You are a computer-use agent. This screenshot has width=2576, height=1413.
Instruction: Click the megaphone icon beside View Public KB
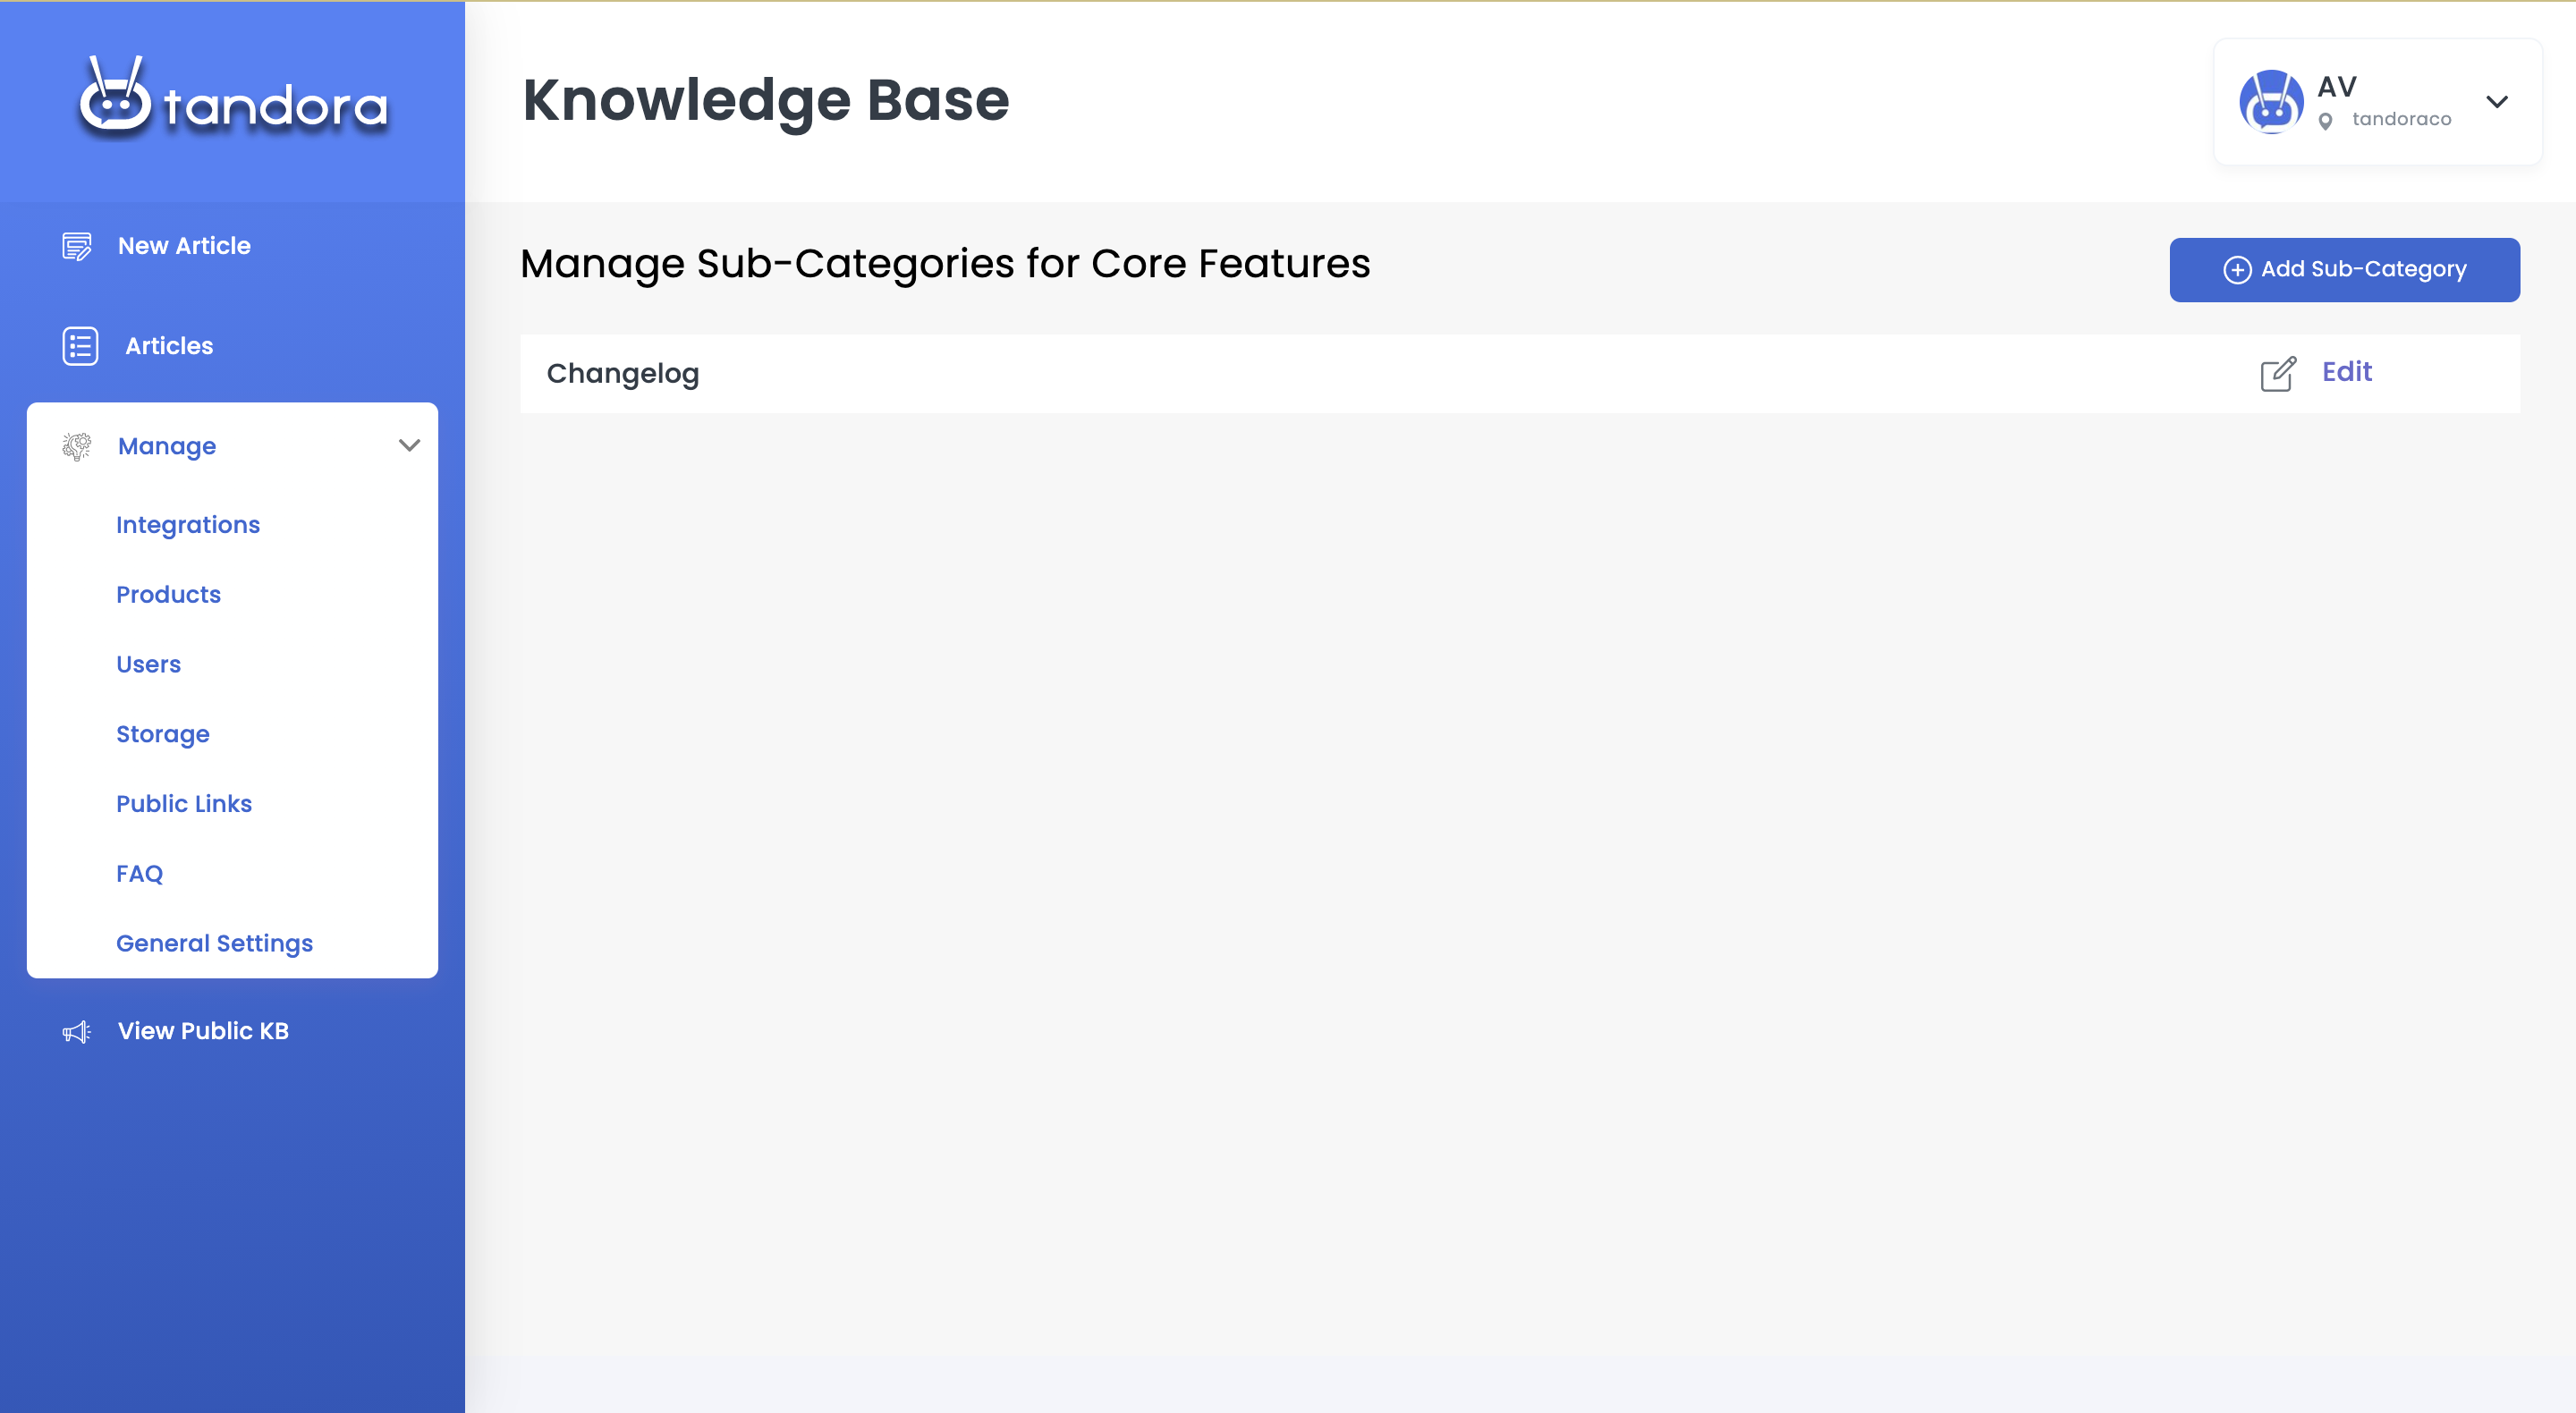(77, 1031)
